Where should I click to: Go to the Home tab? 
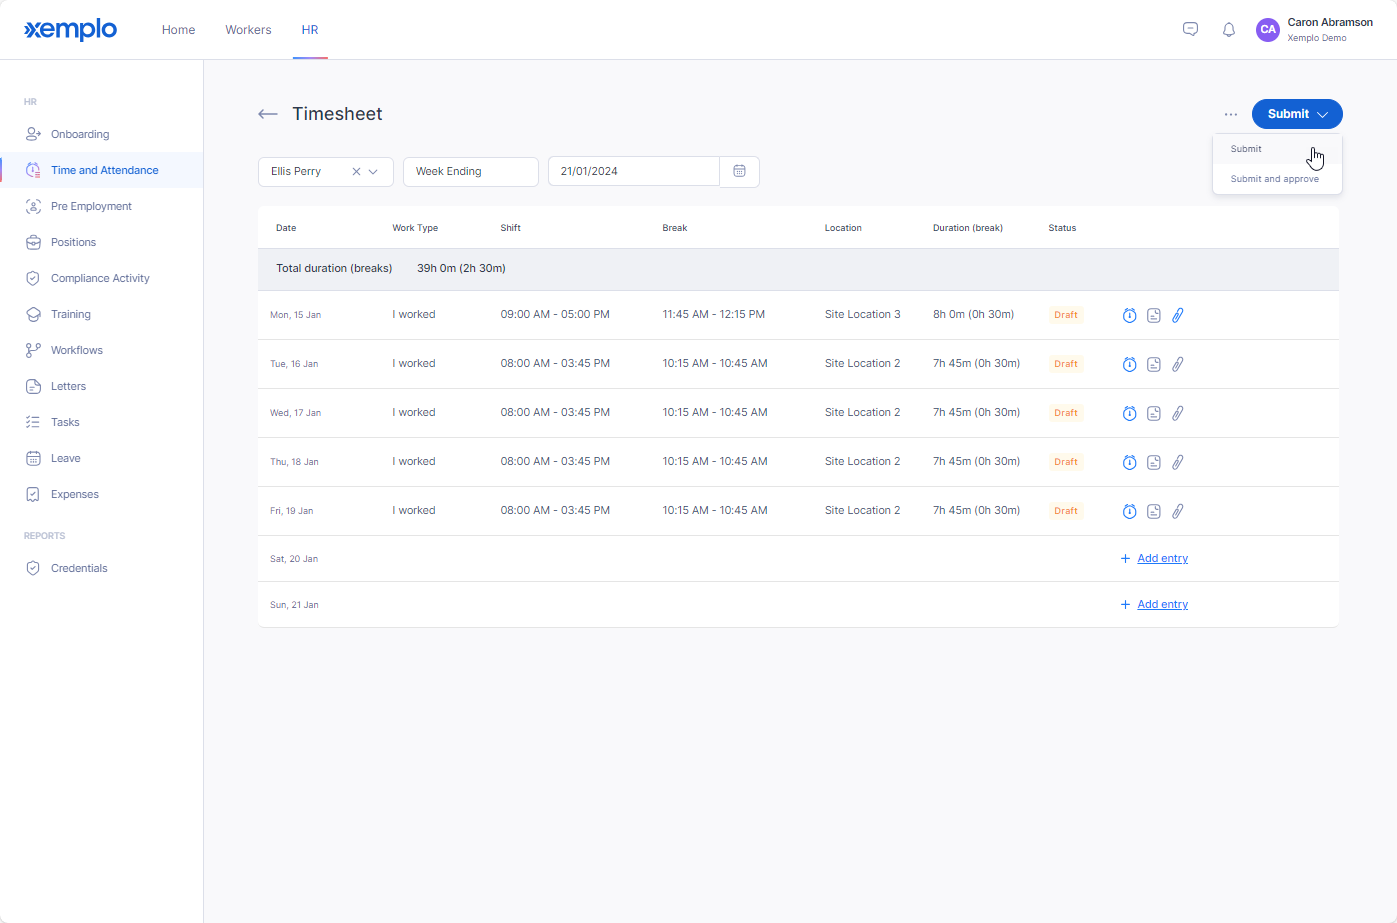click(178, 30)
